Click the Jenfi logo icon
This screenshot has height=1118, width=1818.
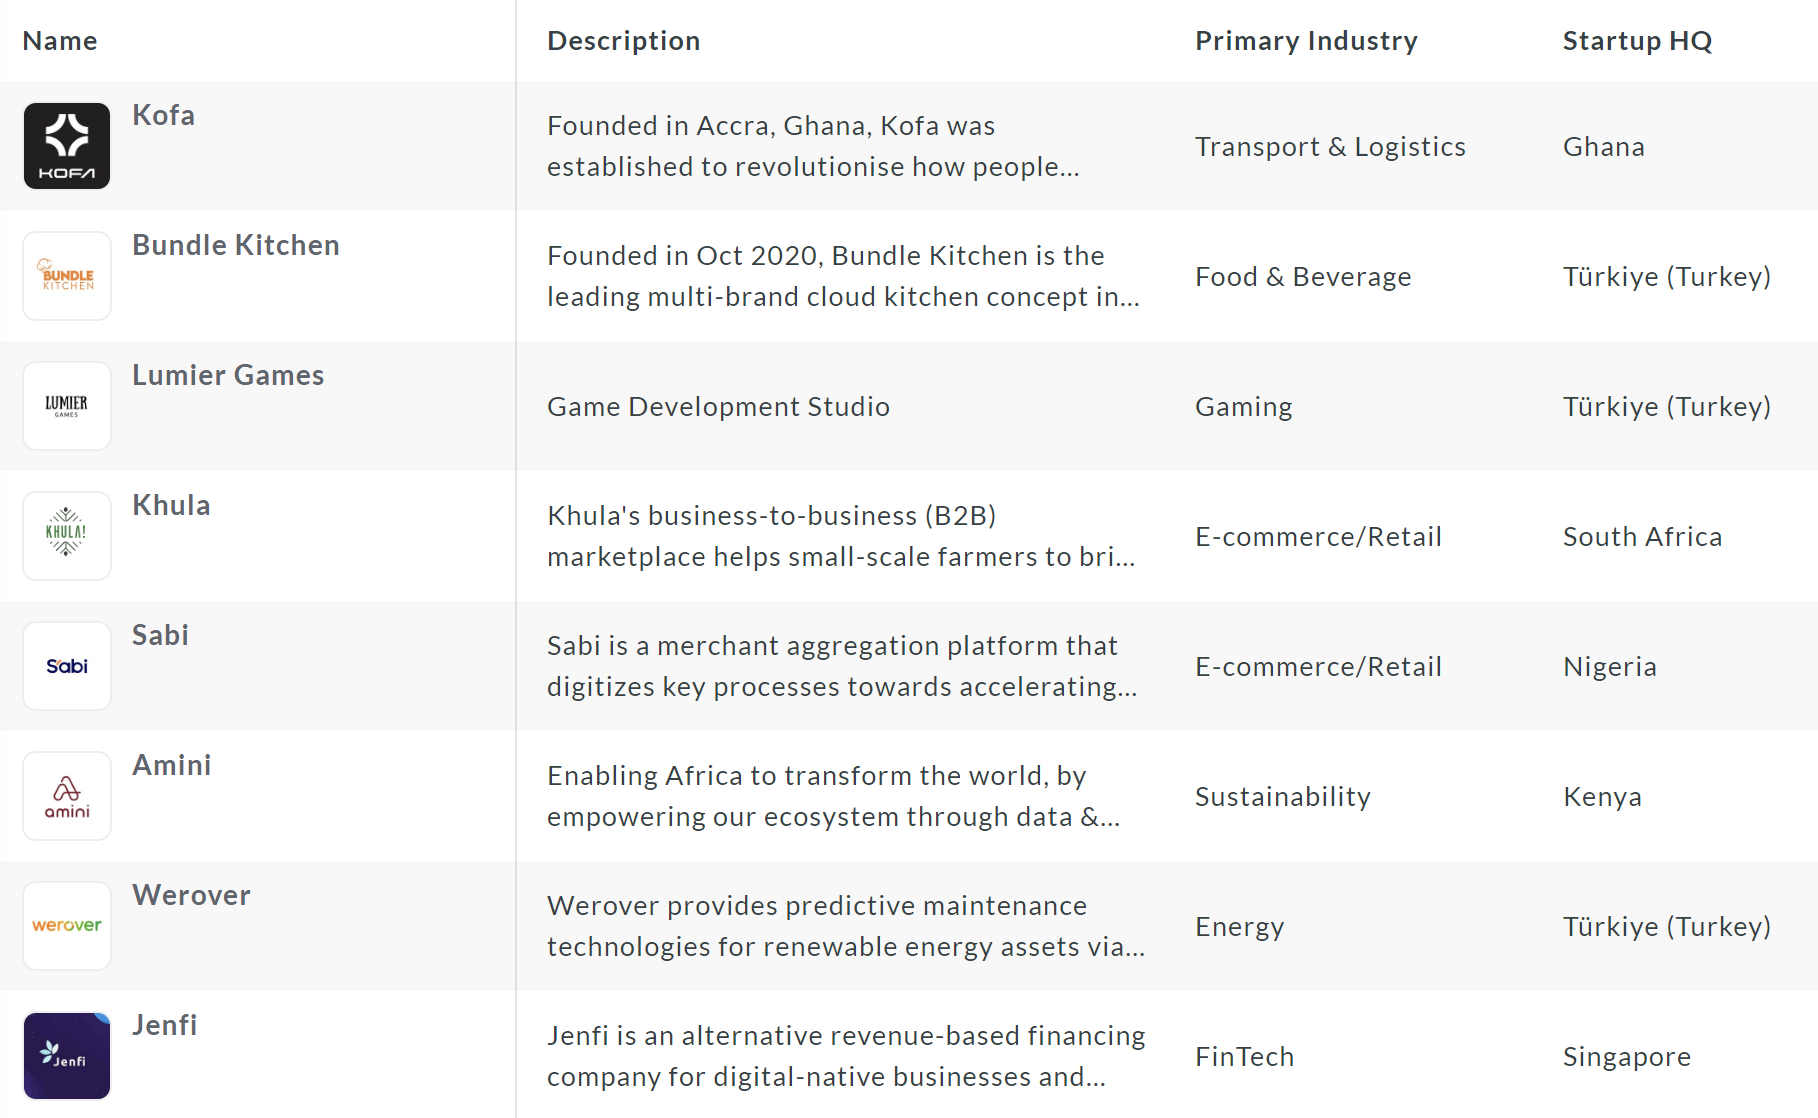click(67, 1056)
